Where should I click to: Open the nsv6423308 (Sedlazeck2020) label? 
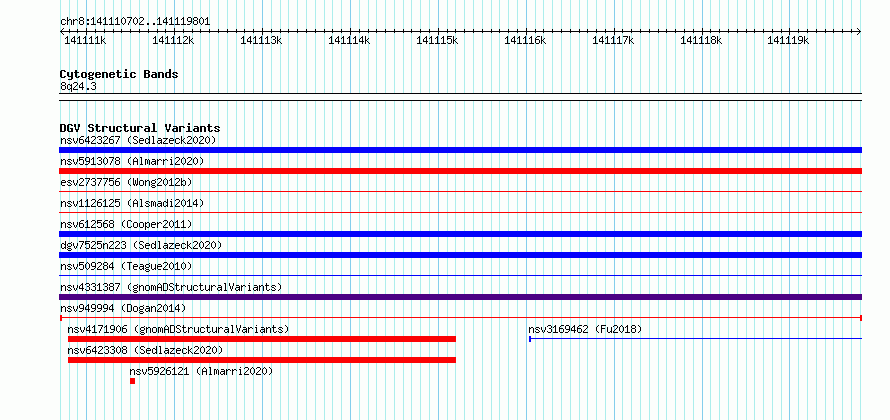[x=145, y=350]
